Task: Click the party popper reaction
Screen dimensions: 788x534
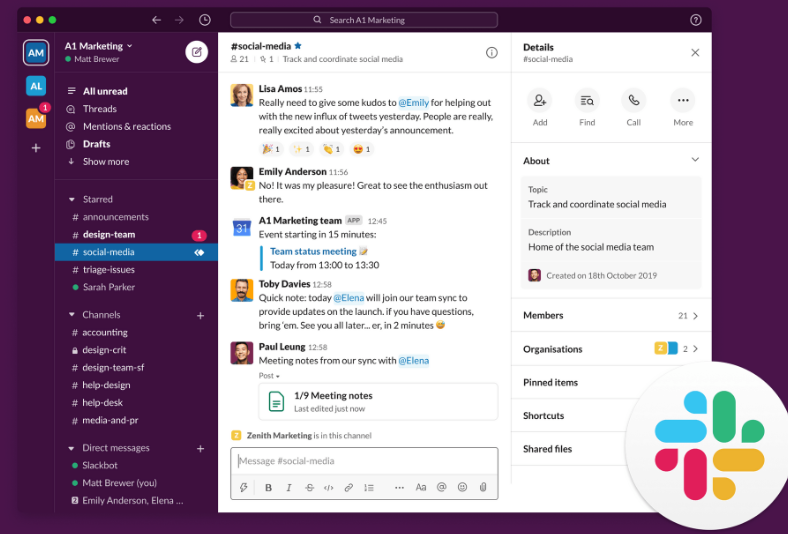Action: point(271,149)
